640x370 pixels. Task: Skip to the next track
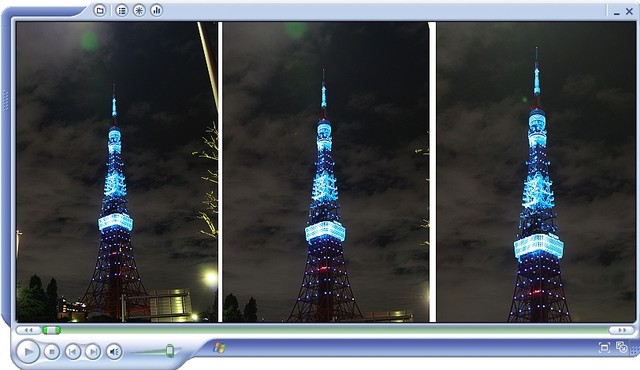point(93,352)
